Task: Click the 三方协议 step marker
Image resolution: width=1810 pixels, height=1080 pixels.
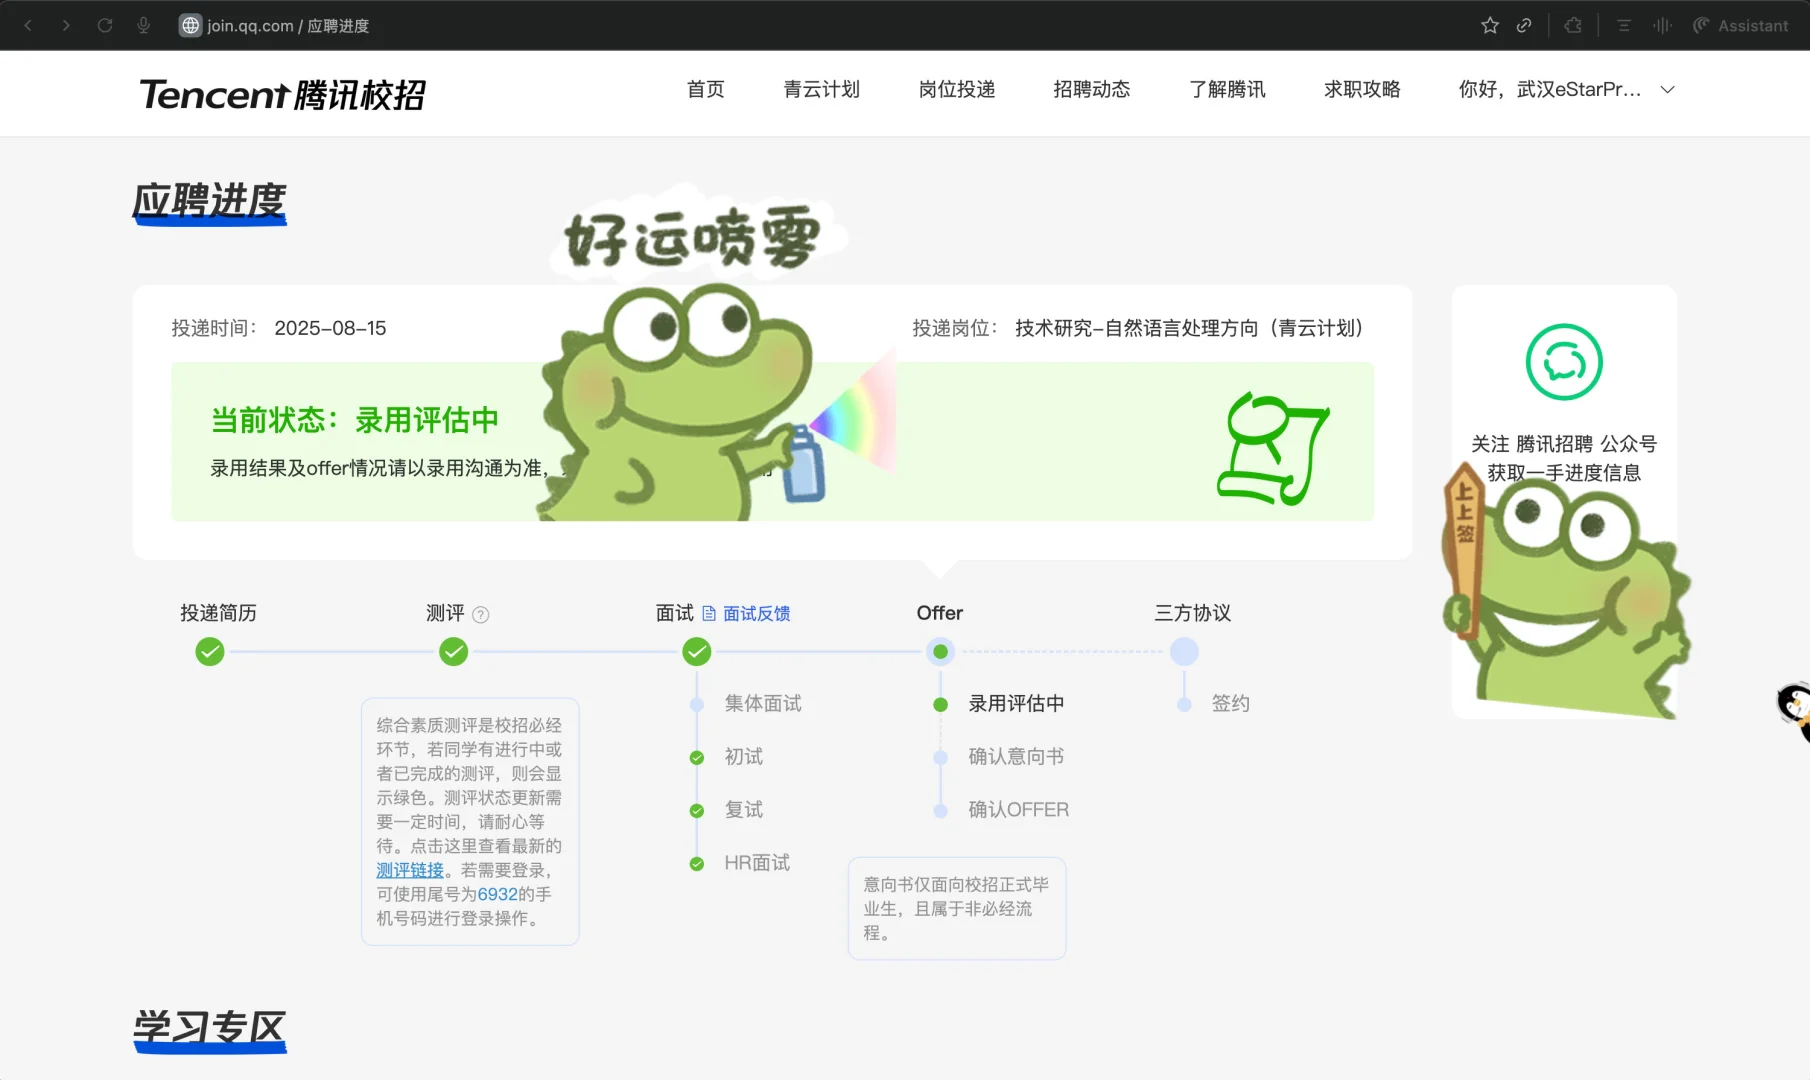Action: tap(1184, 652)
